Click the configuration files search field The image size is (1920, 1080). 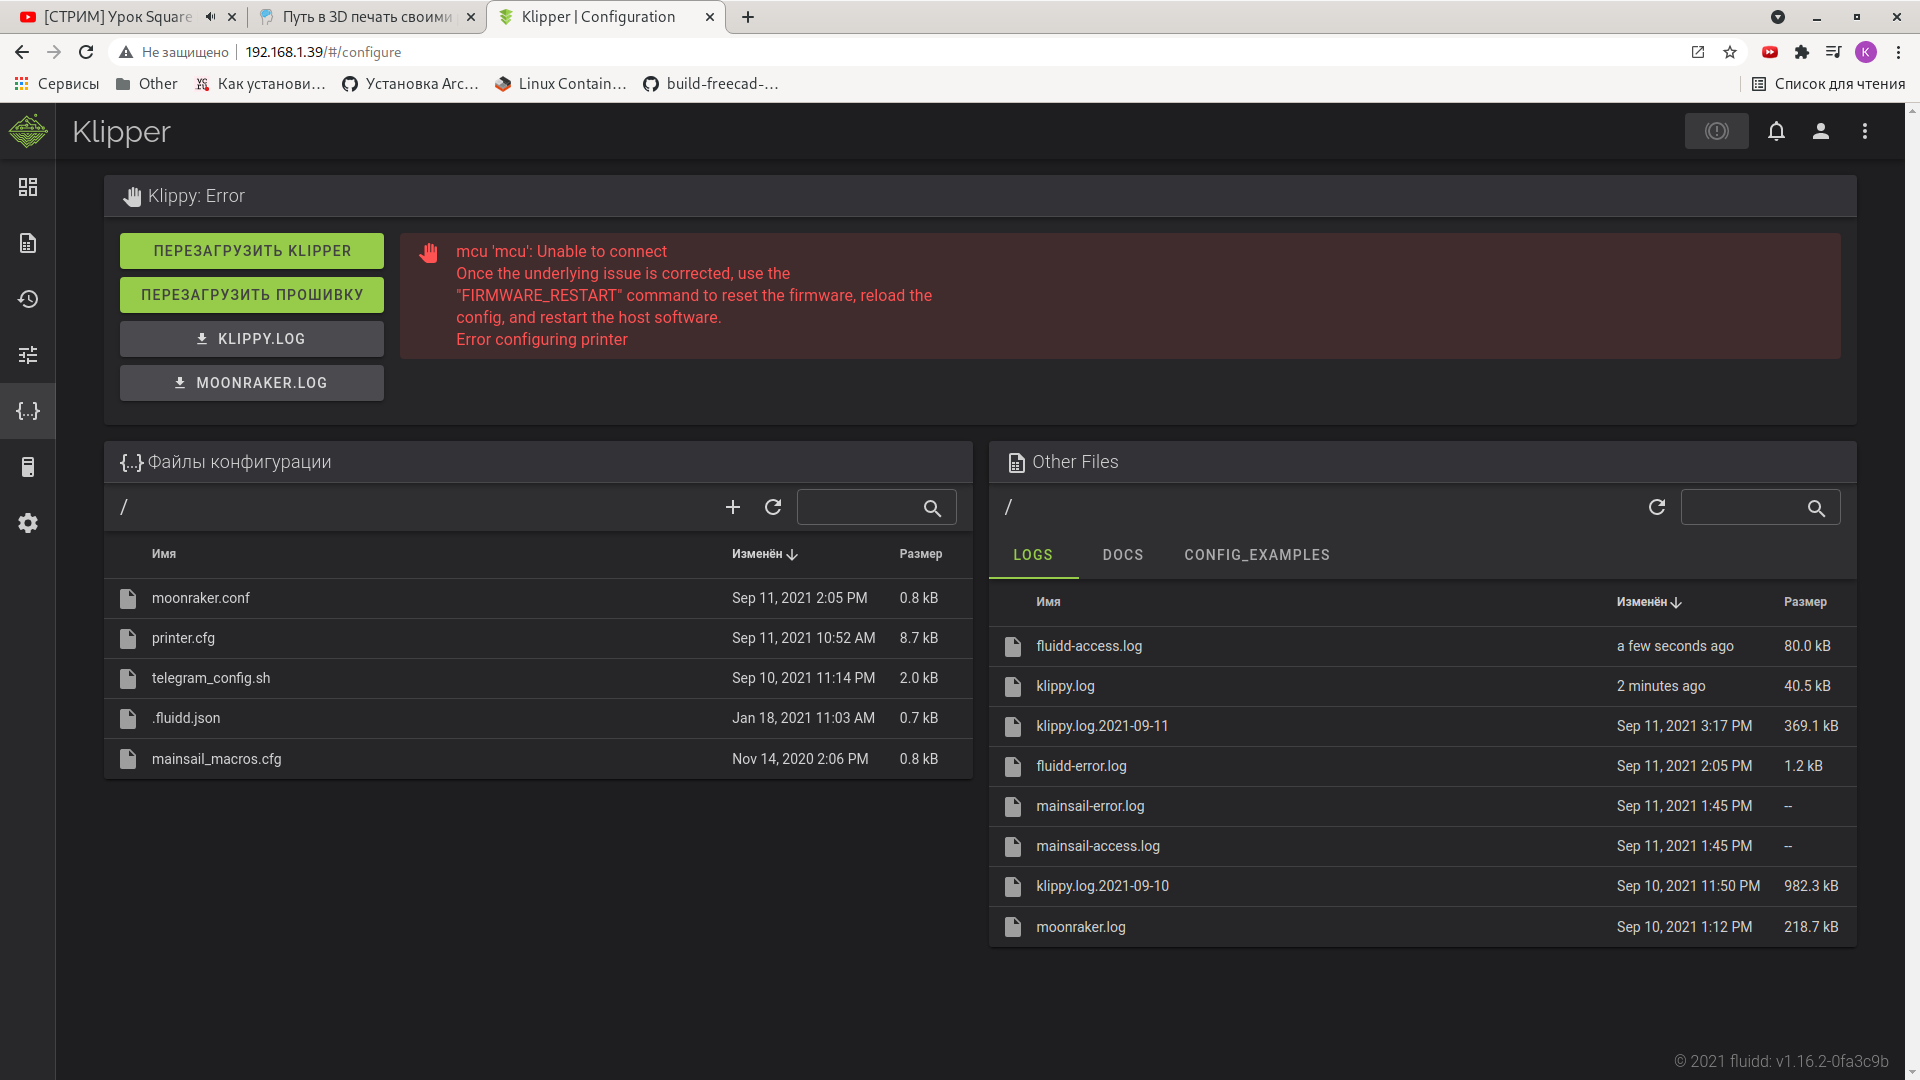click(860, 507)
